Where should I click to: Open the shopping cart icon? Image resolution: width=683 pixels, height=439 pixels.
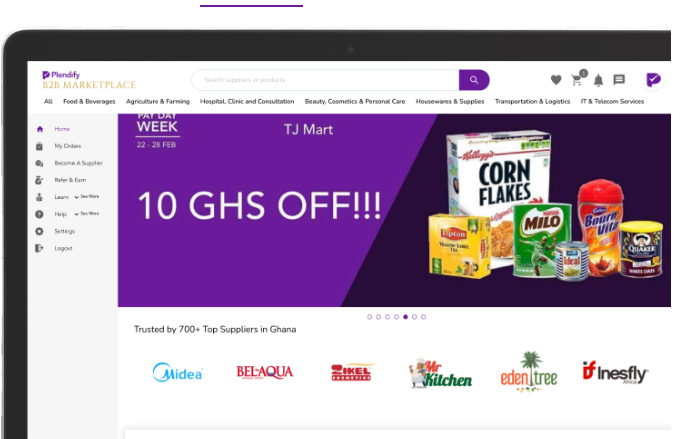pyautogui.click(x=577, y=81)
